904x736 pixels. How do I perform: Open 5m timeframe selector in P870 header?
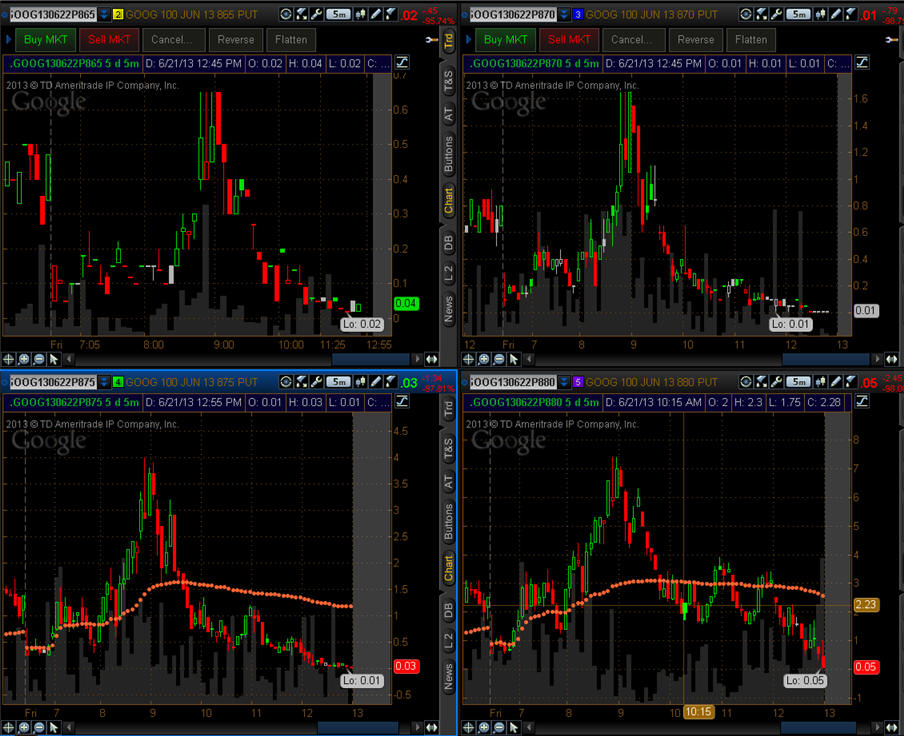point(798,14)
